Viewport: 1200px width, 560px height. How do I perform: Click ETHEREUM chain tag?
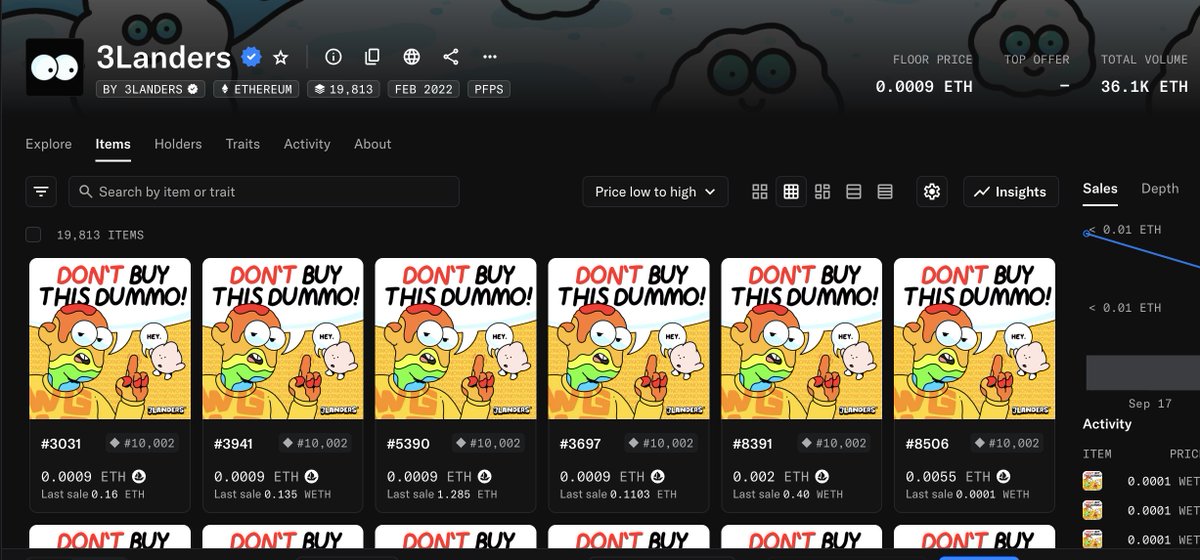click(x=256, y=89)
